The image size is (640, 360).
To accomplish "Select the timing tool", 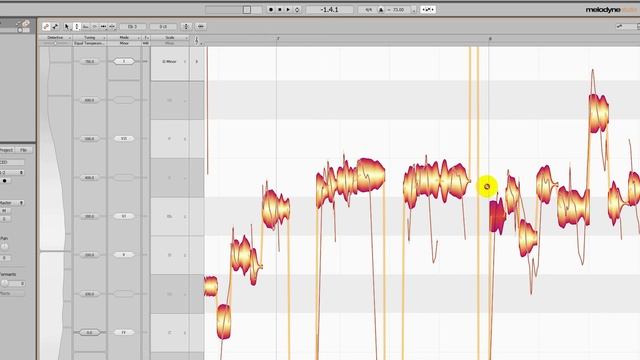I will 104,27.
